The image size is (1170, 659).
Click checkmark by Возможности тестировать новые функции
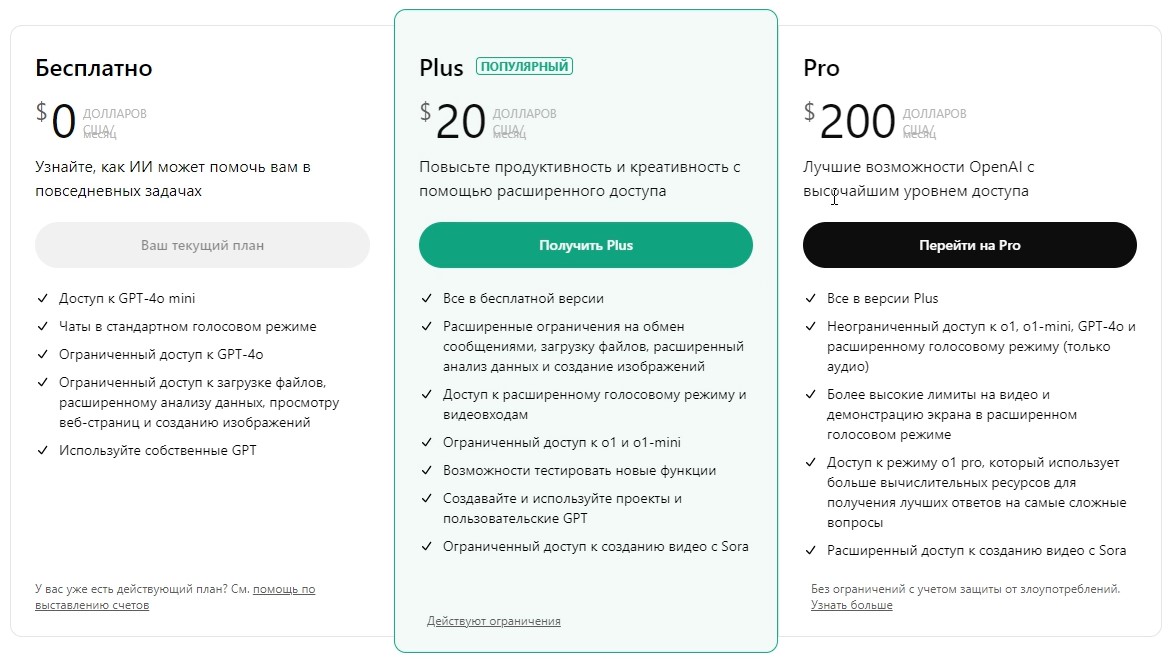coord(427,470)
